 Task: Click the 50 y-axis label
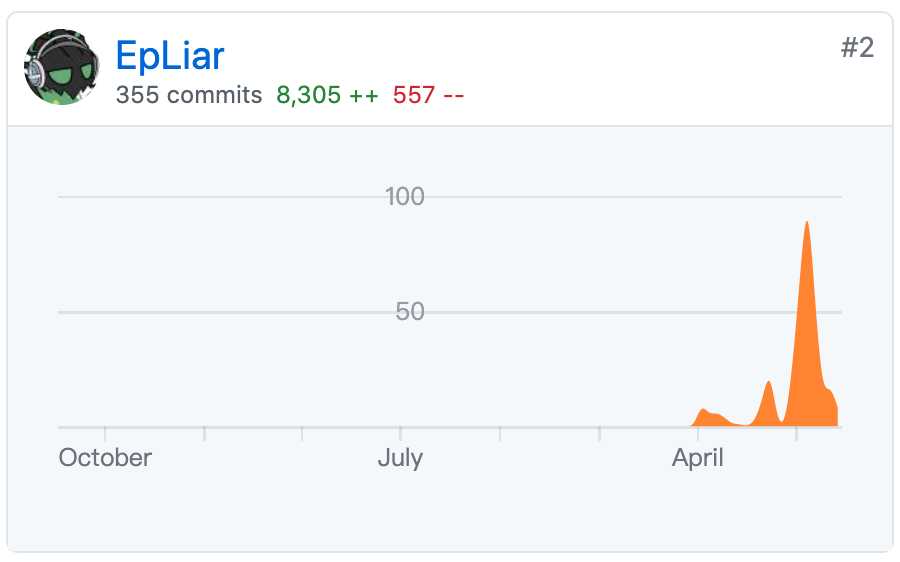(410, 312)
